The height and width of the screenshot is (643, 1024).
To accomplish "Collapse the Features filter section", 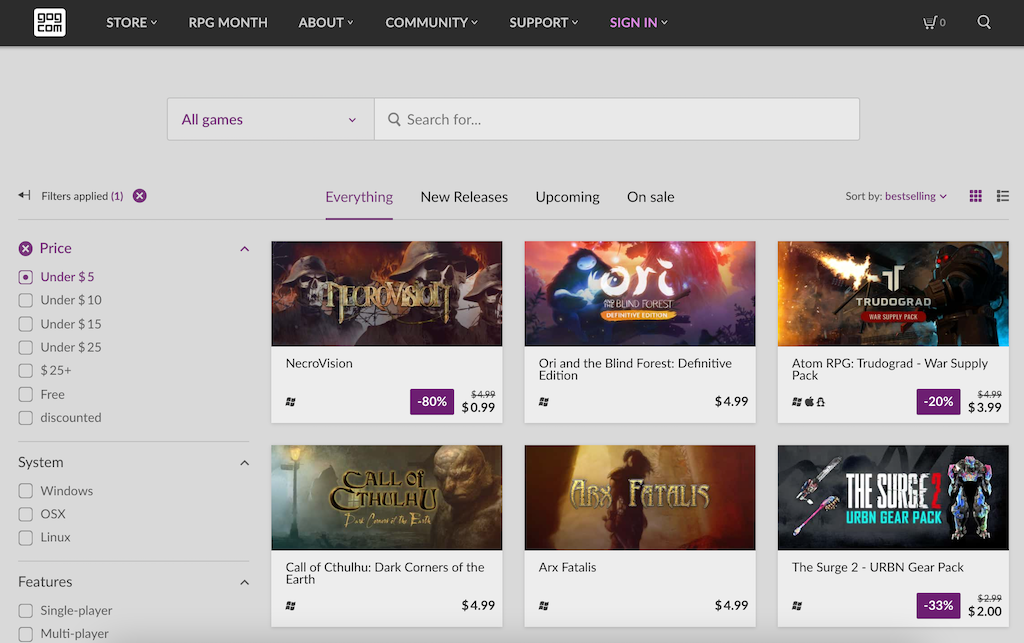I will 243,581.
